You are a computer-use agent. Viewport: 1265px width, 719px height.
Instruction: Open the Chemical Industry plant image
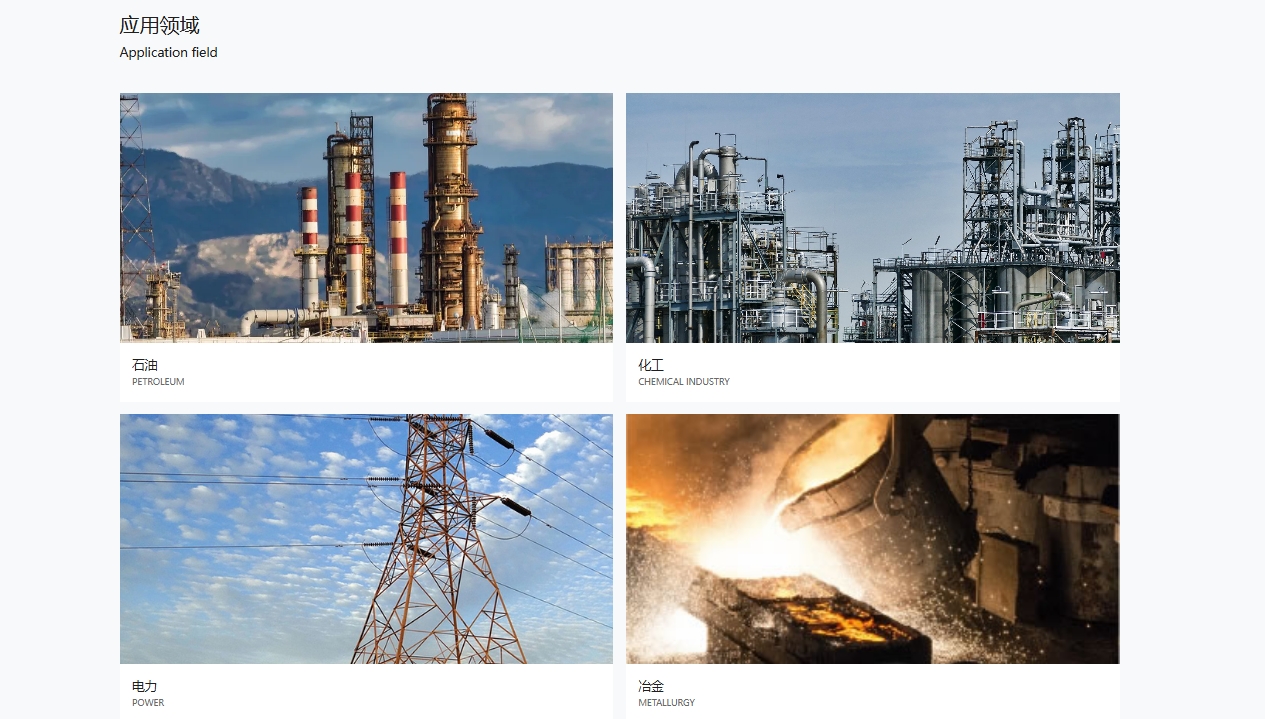coord(873,218)
